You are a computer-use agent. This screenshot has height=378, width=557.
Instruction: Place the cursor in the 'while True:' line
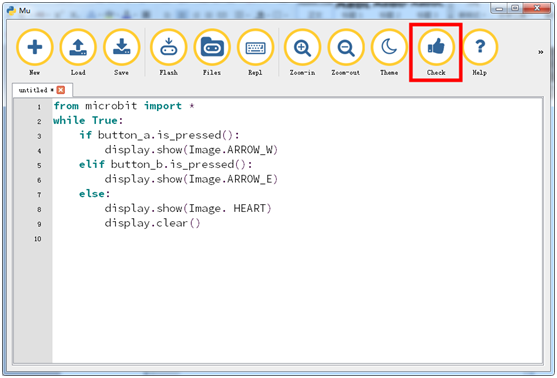[88, 120]
